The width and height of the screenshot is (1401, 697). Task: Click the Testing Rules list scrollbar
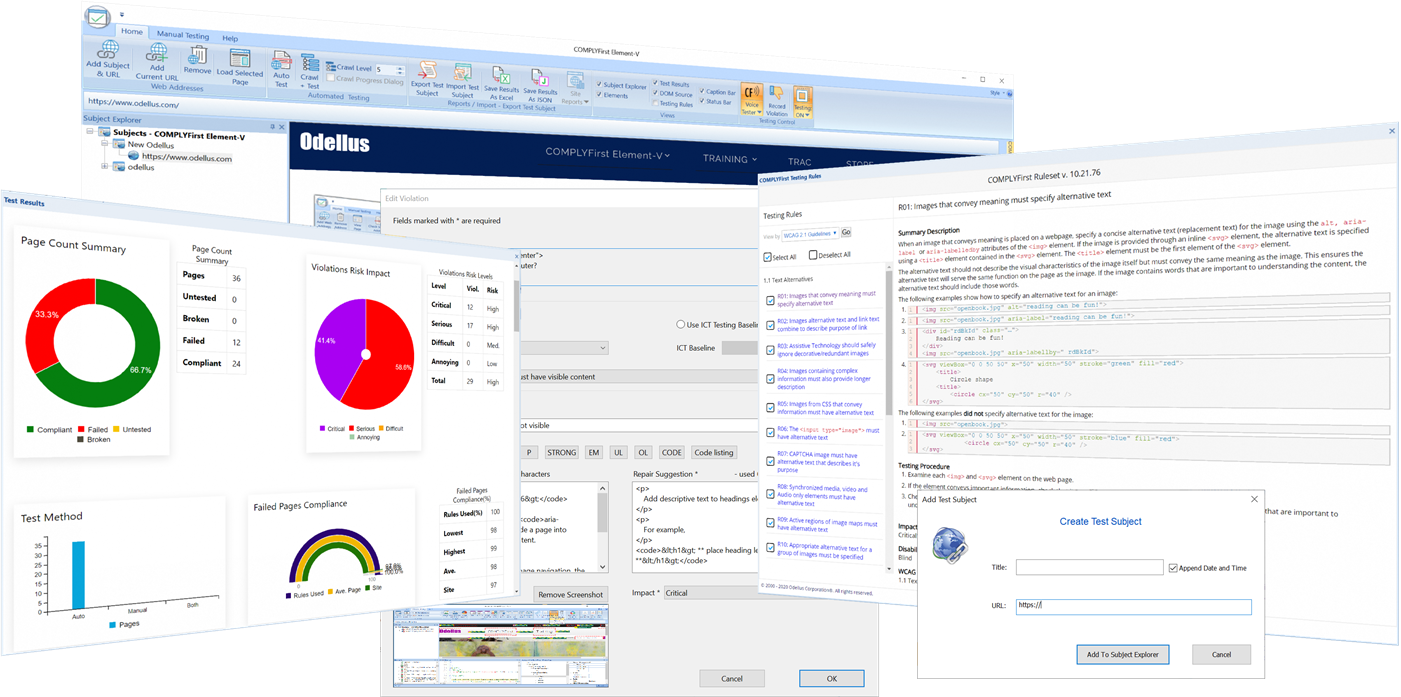[888, 420]
